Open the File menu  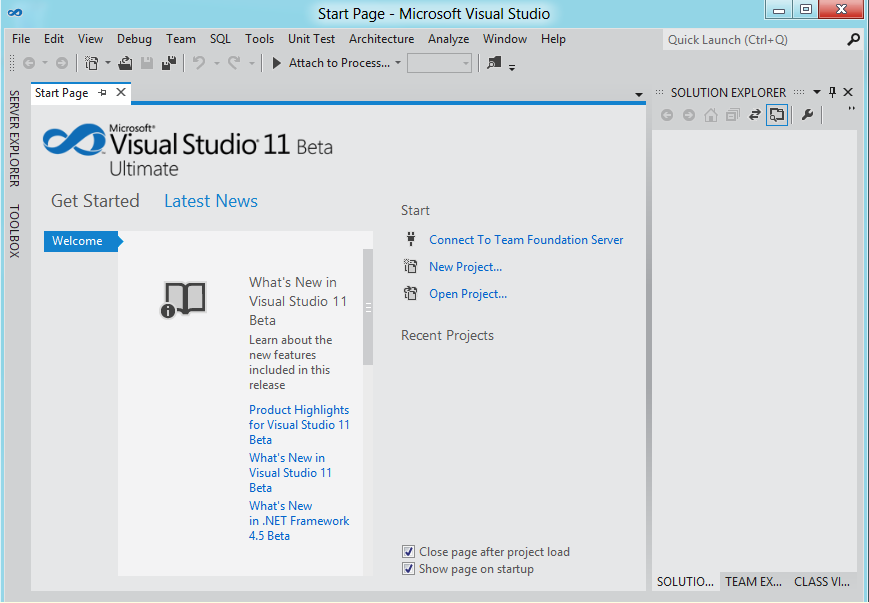click(x=21, y=39)
